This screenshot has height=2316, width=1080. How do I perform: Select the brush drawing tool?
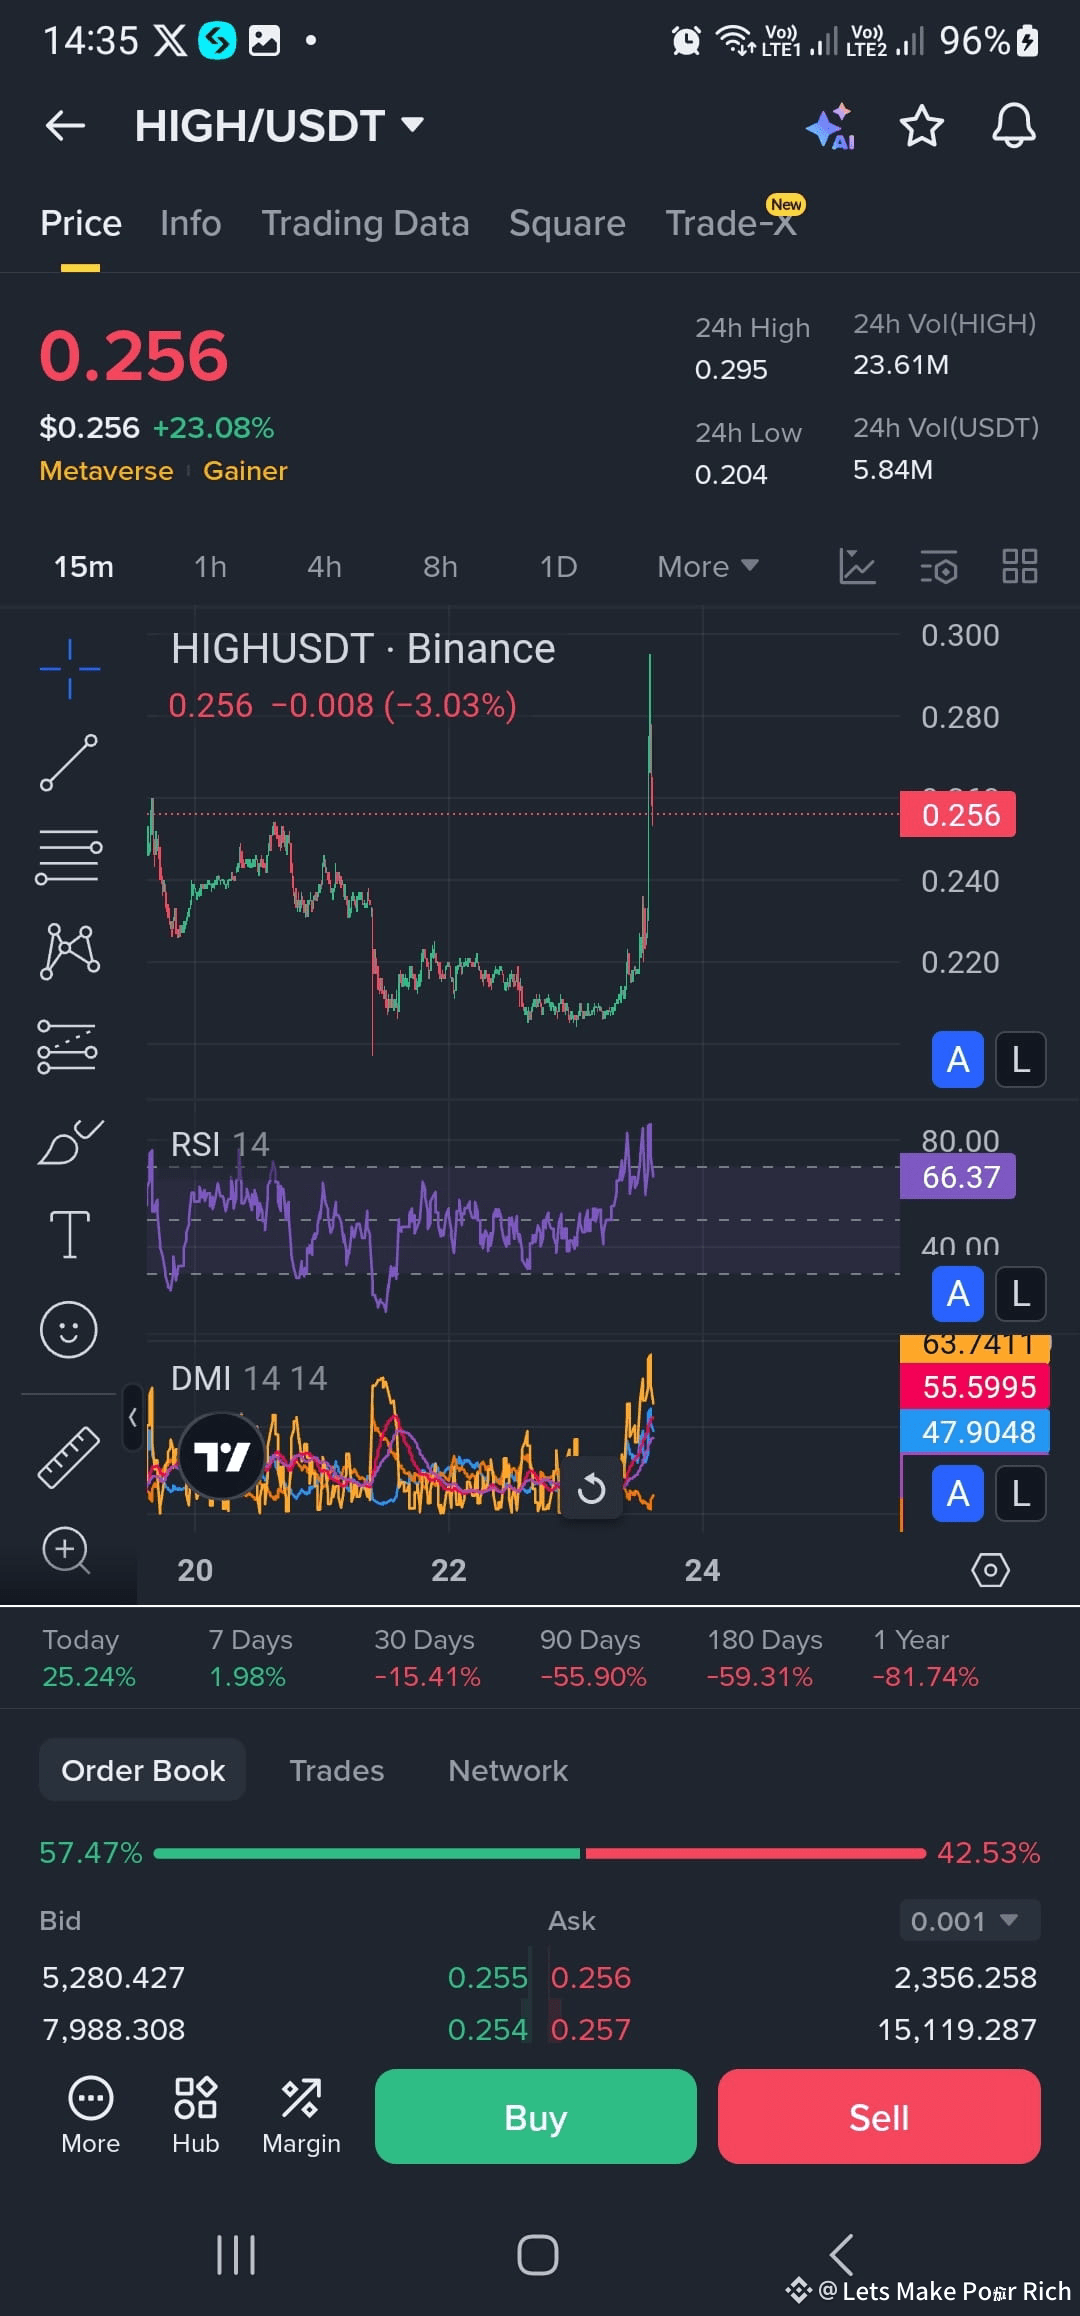[x=69, y=1142]
